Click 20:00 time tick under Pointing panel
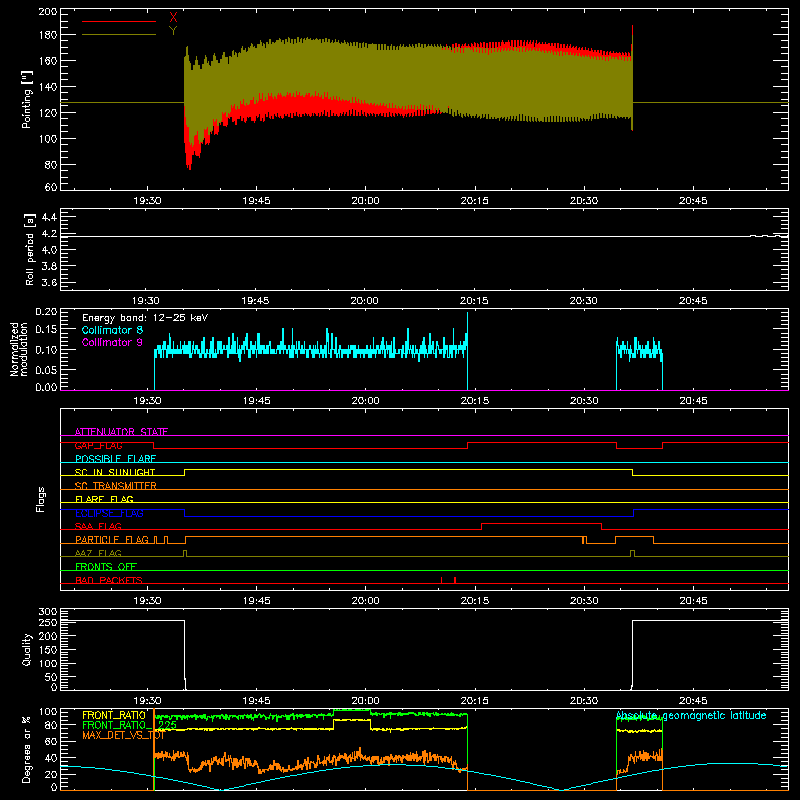 pyautogui.click(x=365, y=201)
